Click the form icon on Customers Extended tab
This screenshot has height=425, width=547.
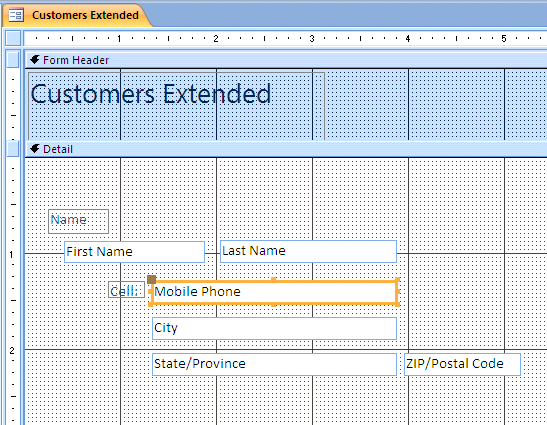pos(16,15)
